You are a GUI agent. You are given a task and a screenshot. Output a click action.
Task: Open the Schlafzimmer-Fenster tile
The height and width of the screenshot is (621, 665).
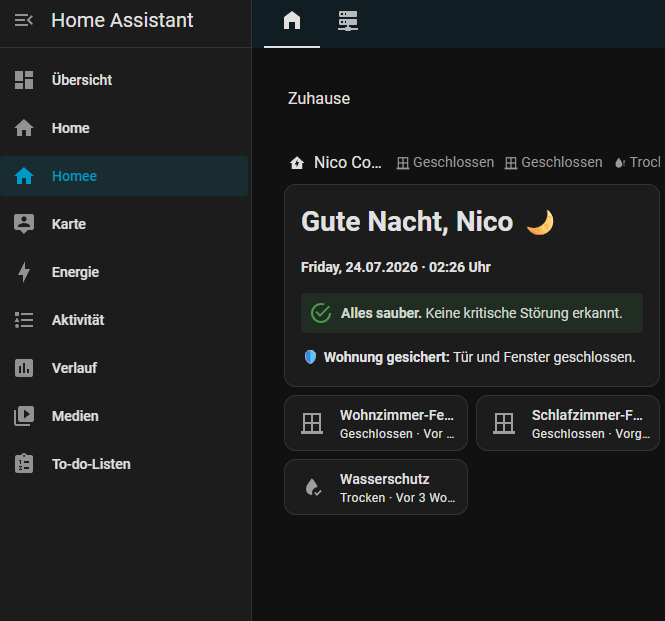click(x=568, y=423)
